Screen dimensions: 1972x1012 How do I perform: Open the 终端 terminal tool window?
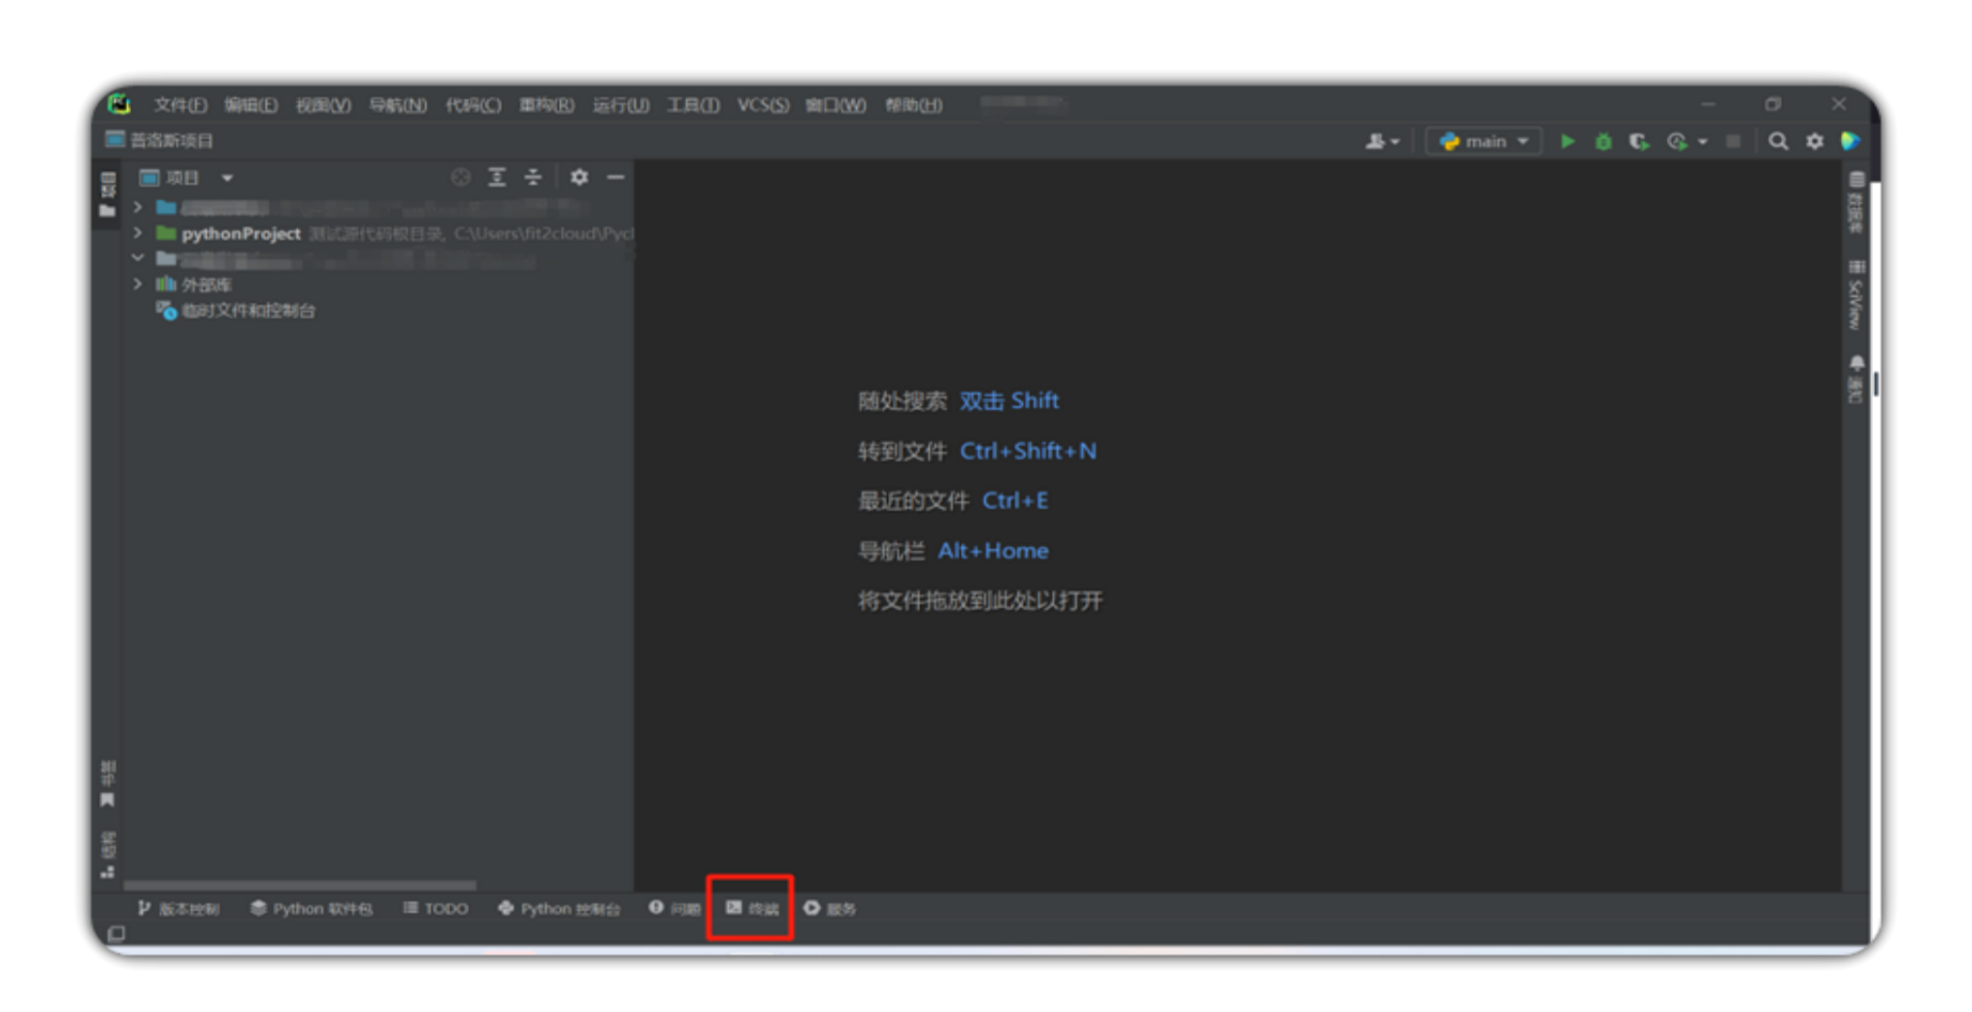[x=751, y=908]
